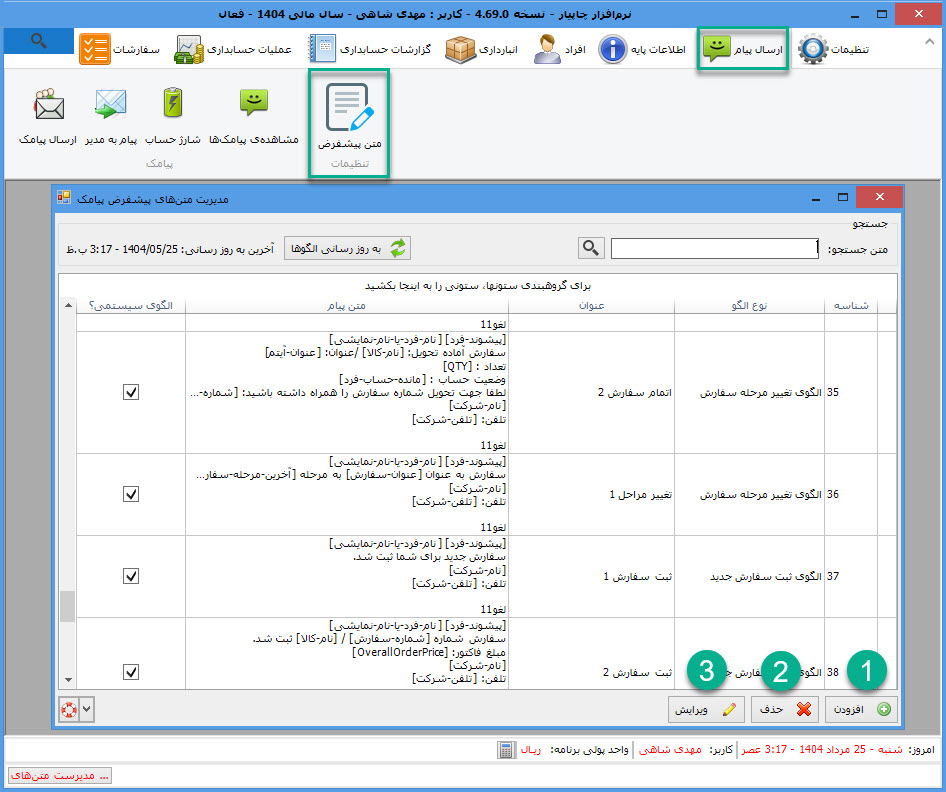Click the vertical scrollbar thumb of the templates grid

(68, 605)
